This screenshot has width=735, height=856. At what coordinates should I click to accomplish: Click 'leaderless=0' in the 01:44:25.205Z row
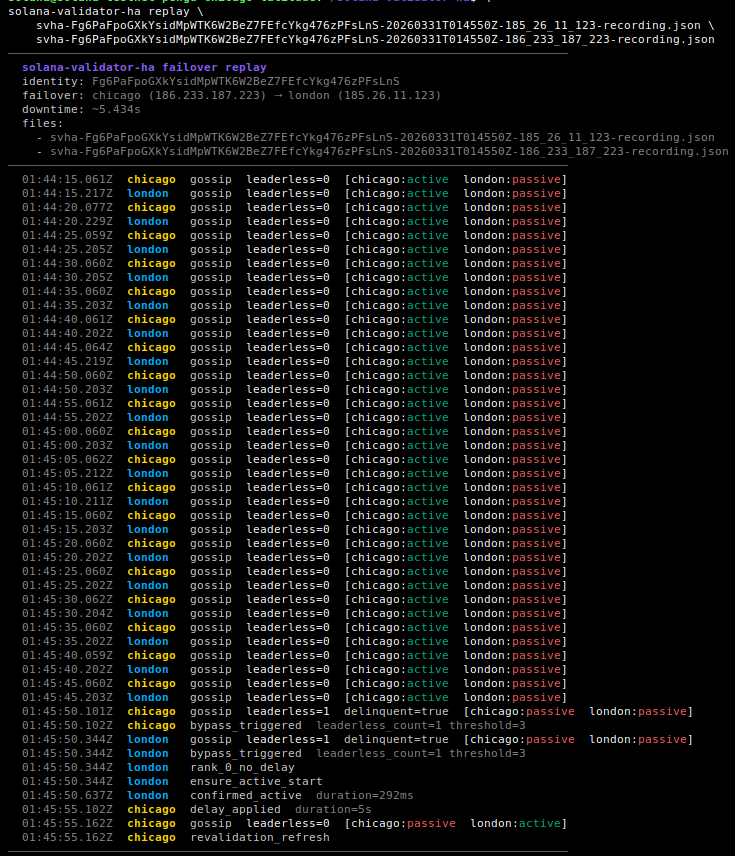pyautogui.click(x=288, y=249)
